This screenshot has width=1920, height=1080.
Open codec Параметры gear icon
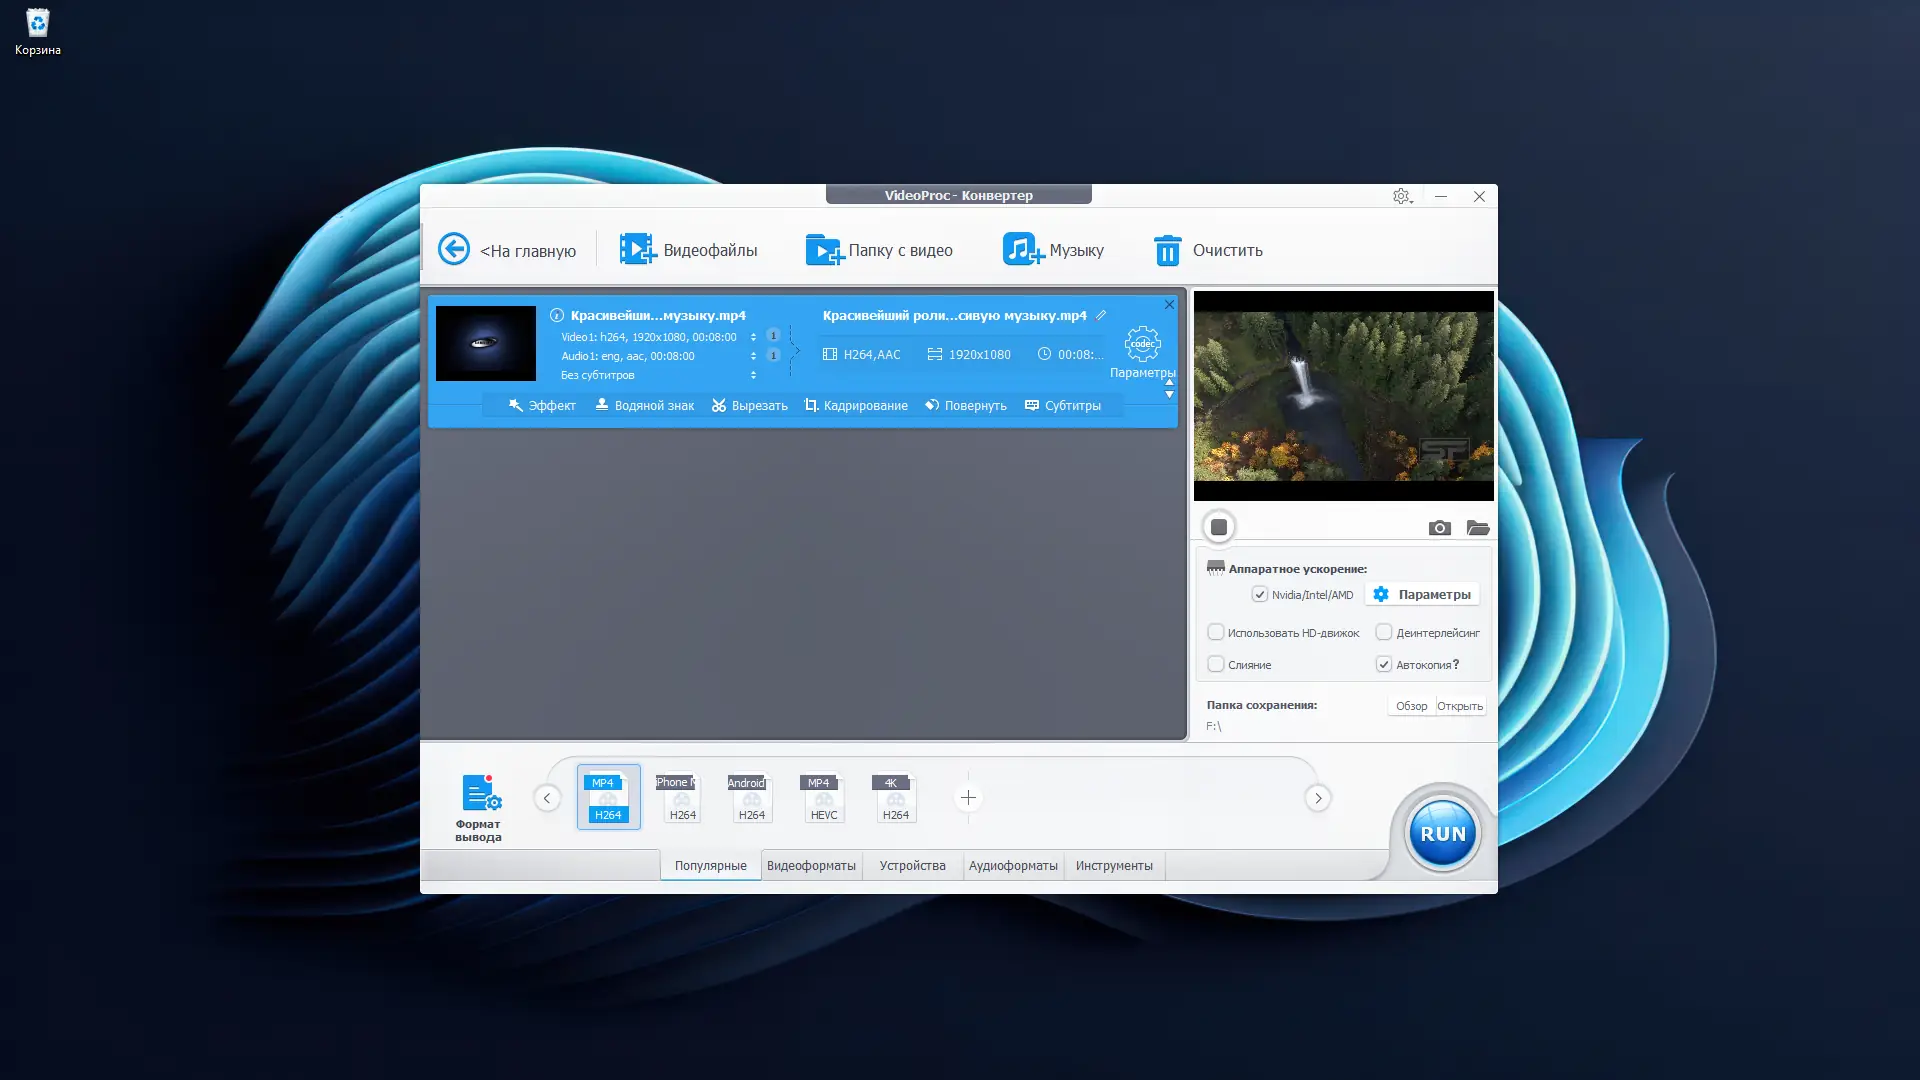pos(1142,344)
